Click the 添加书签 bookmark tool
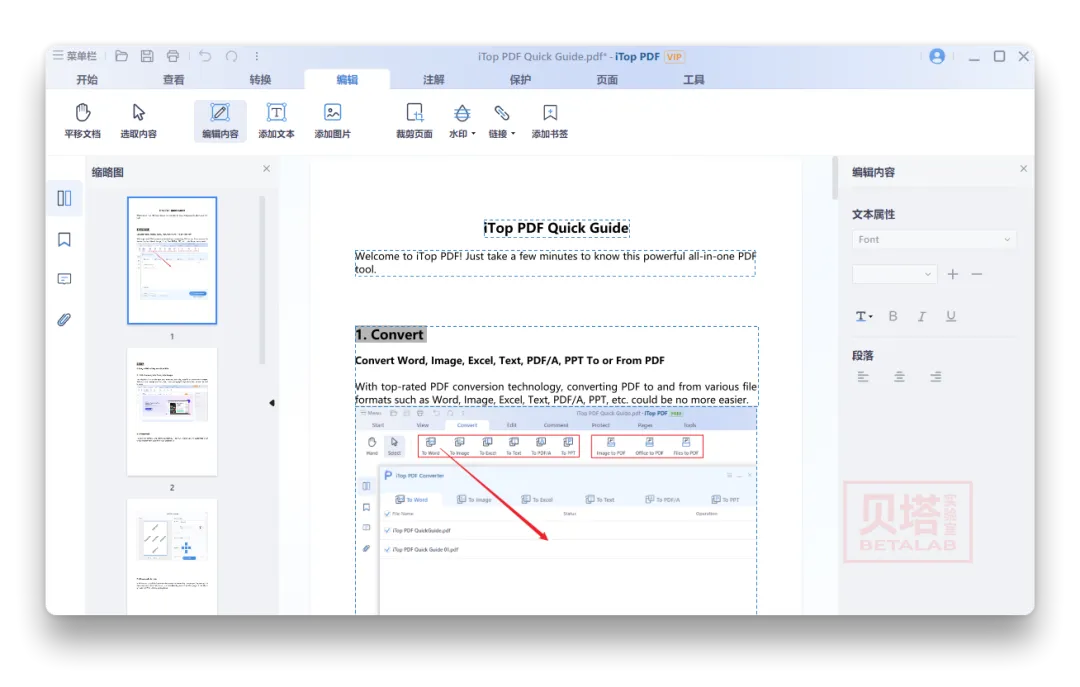 pos(550,121)
